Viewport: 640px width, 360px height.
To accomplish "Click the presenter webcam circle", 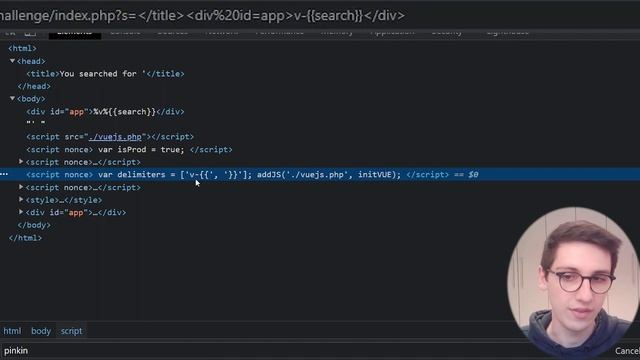I will [x=573, y=282].
